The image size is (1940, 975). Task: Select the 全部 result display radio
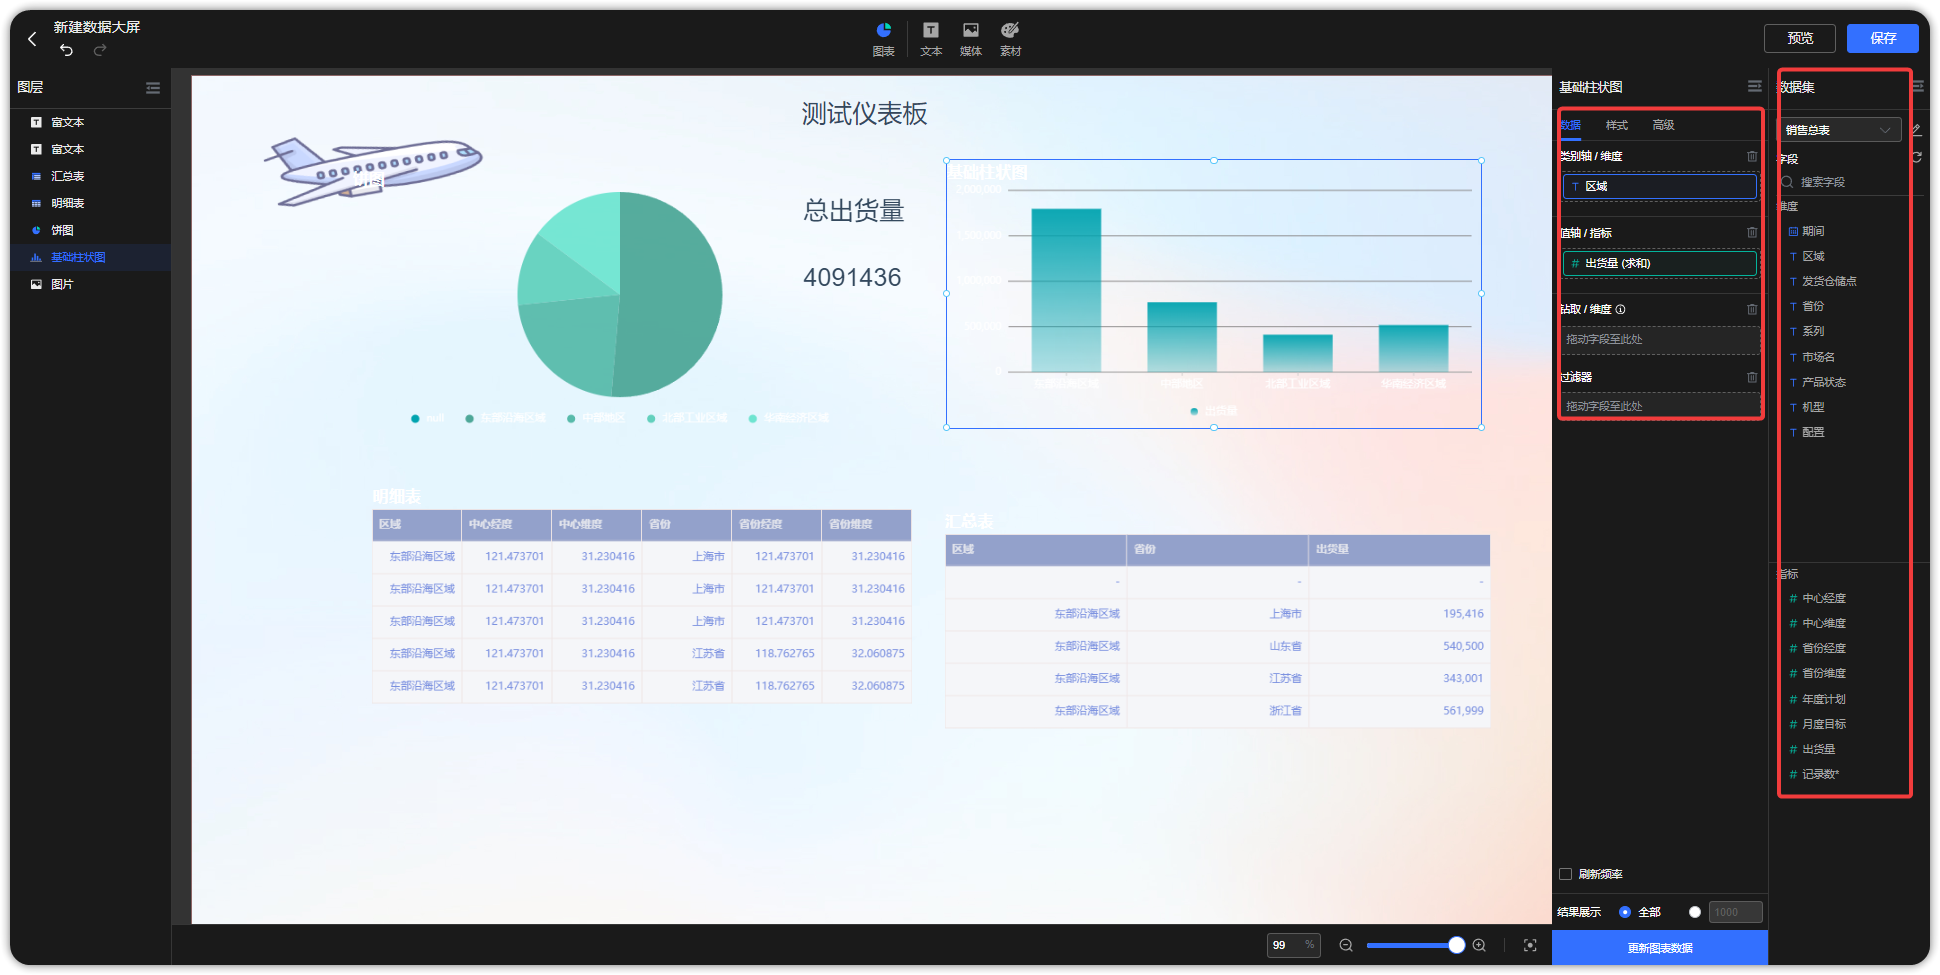pyautogui.click(x=1625, y=912)
